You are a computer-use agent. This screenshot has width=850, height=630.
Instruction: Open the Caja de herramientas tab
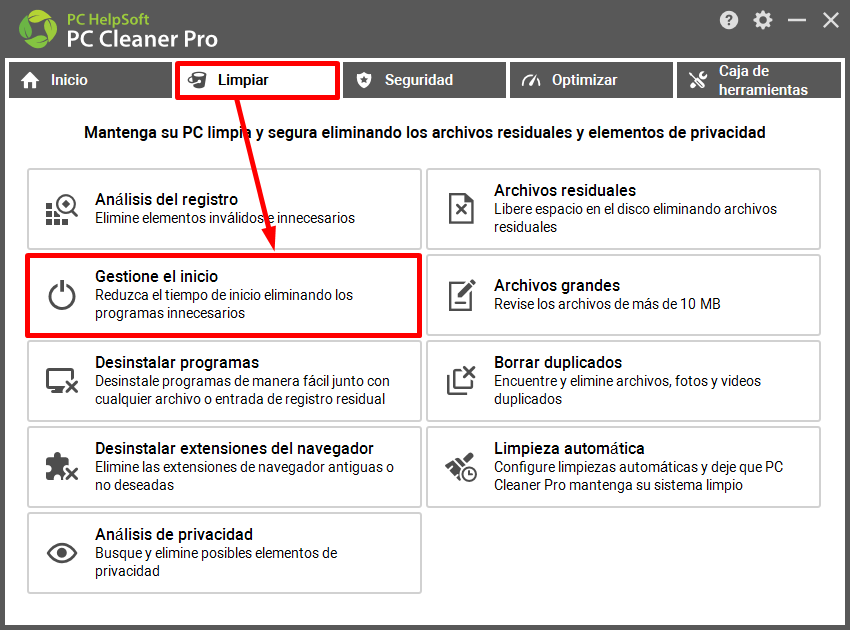pyautogui.click(x=759, y=80)
